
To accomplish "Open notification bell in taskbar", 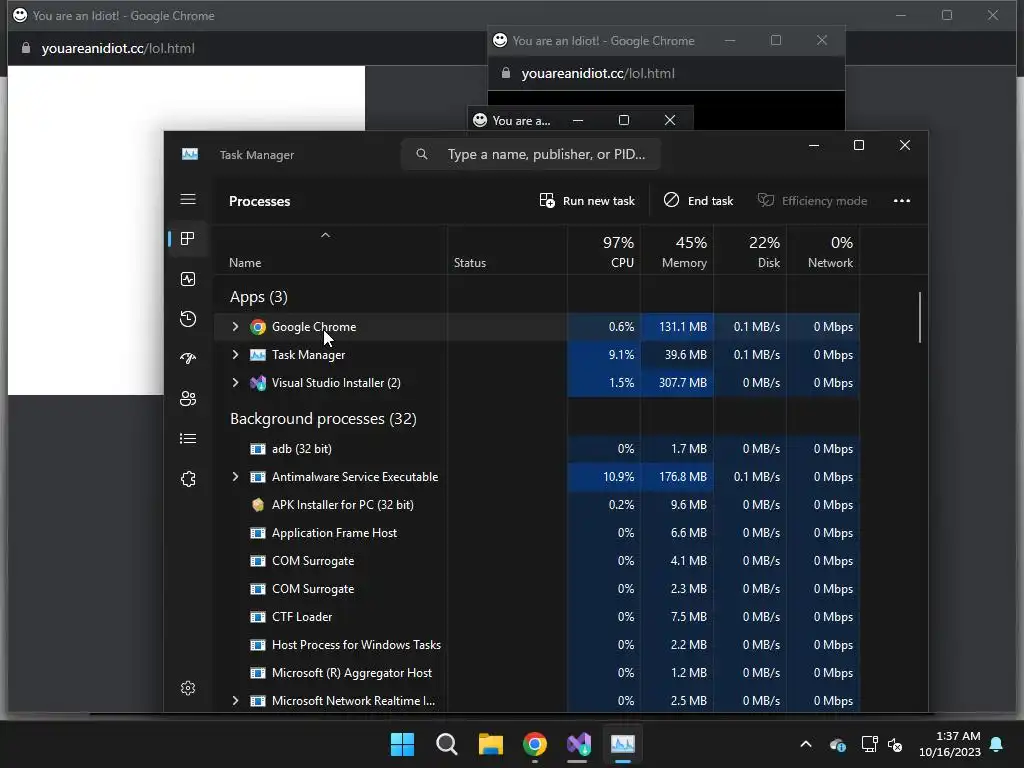I will pyautogui.click(x=997, y=744).
